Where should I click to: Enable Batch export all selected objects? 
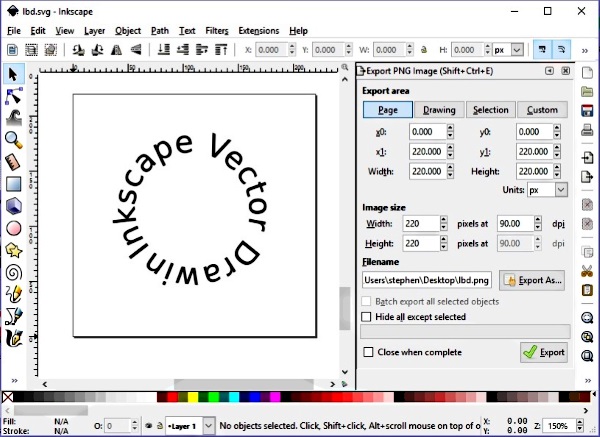tap(366, 301)
